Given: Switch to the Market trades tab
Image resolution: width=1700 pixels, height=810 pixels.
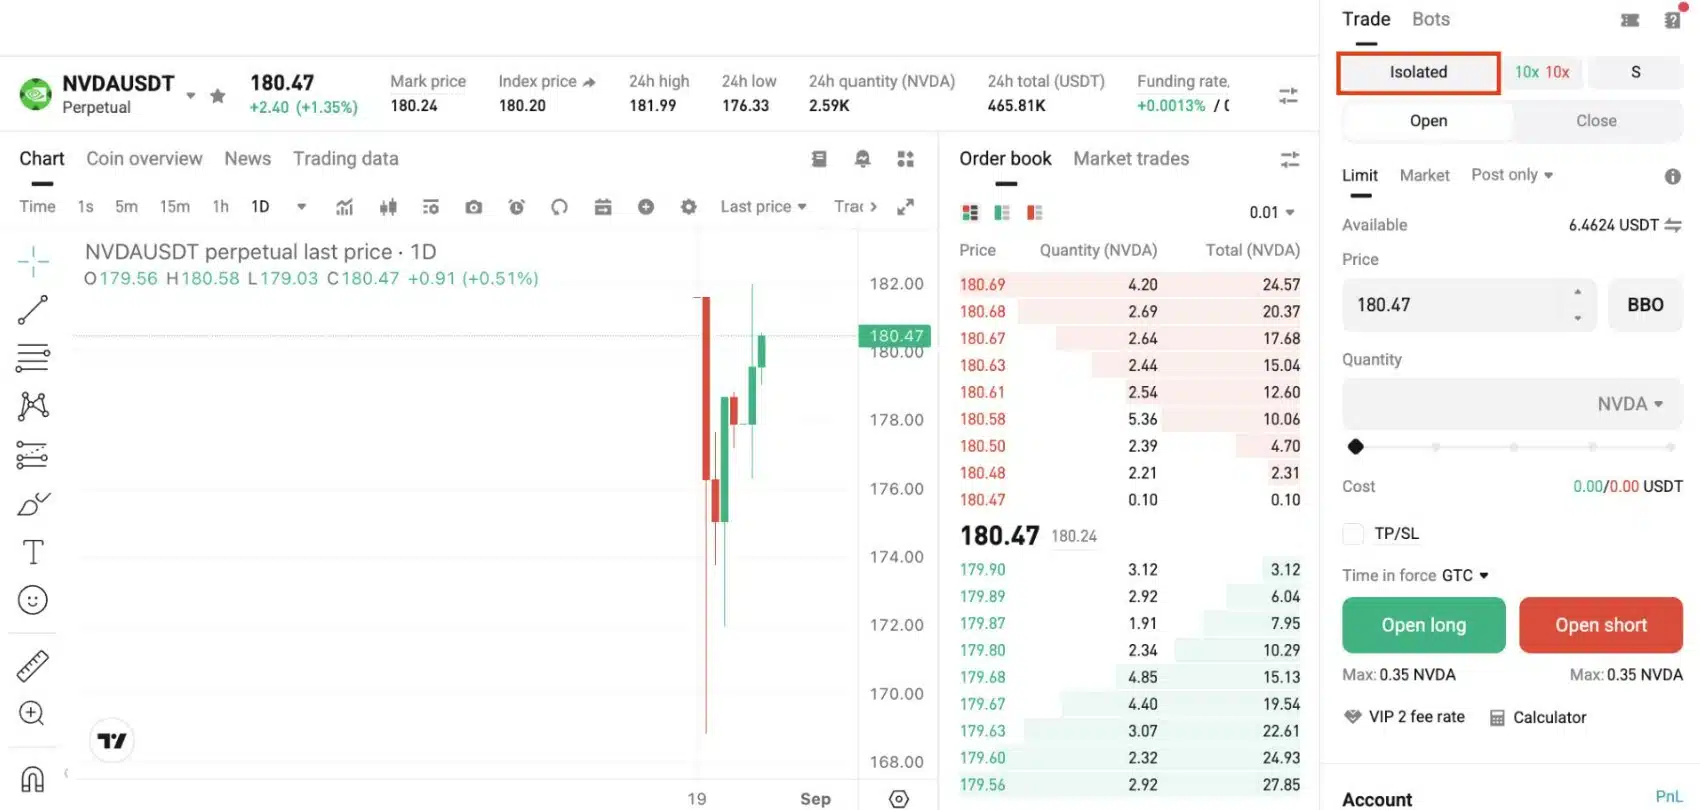Looking at the screenshot, I should click(x=1131, y=158).
